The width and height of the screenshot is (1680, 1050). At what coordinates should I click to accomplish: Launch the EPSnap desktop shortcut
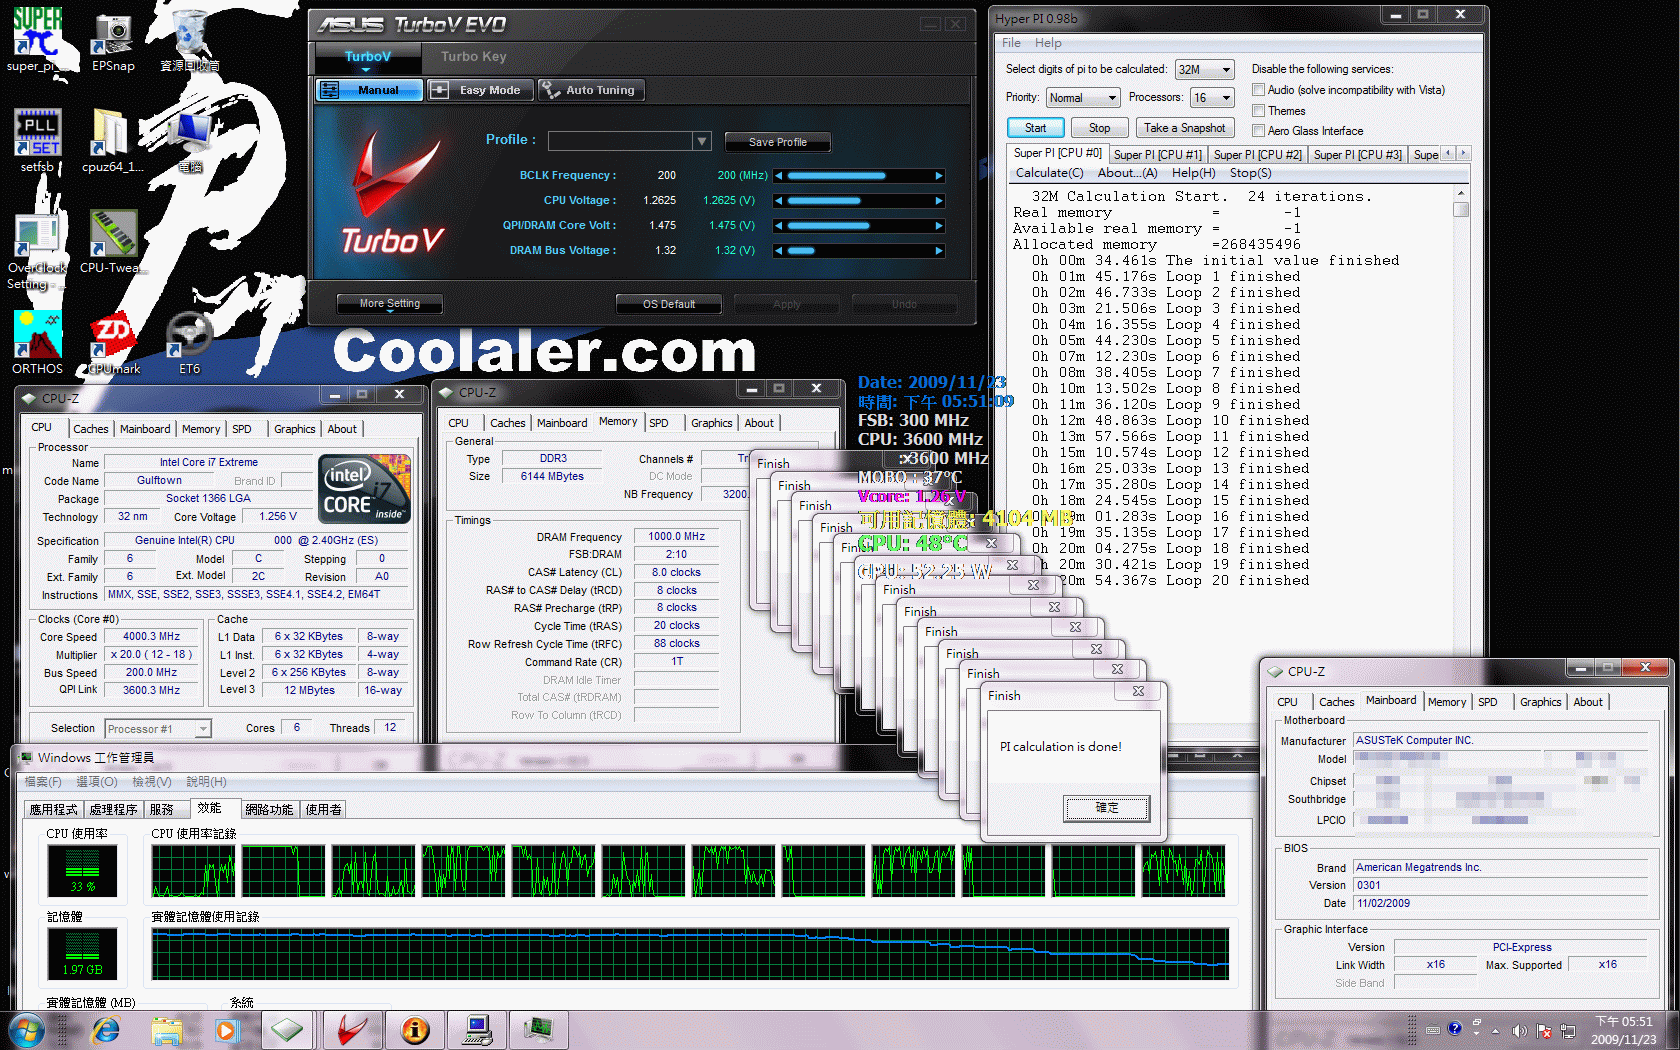(x=113, y=40)
